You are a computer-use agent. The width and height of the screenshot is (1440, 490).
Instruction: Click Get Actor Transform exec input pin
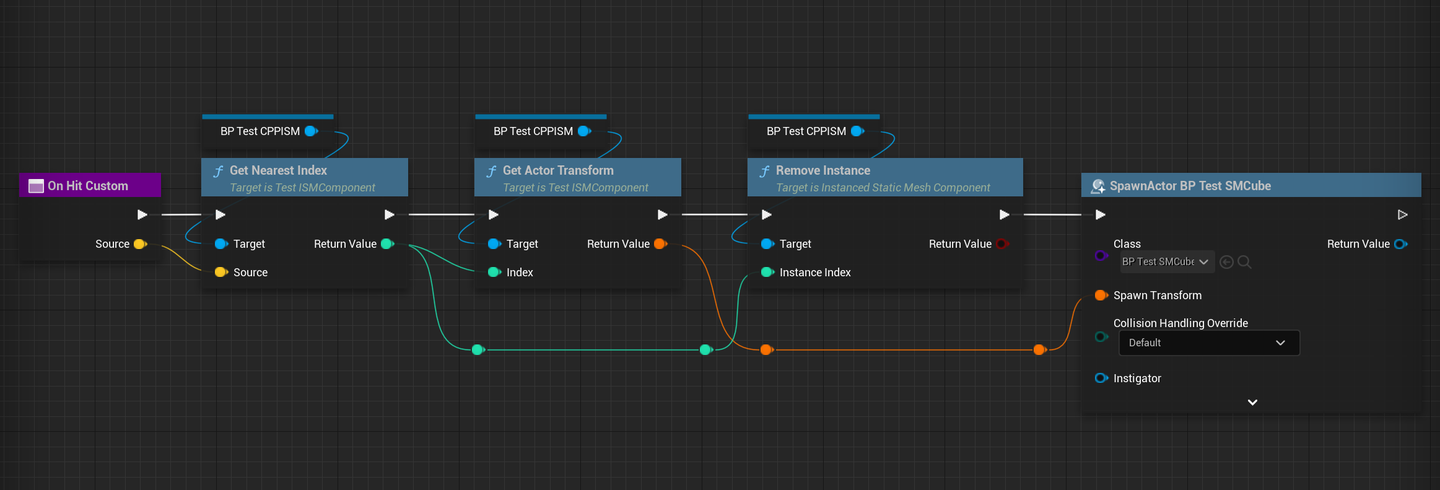[x=493, y=214]
